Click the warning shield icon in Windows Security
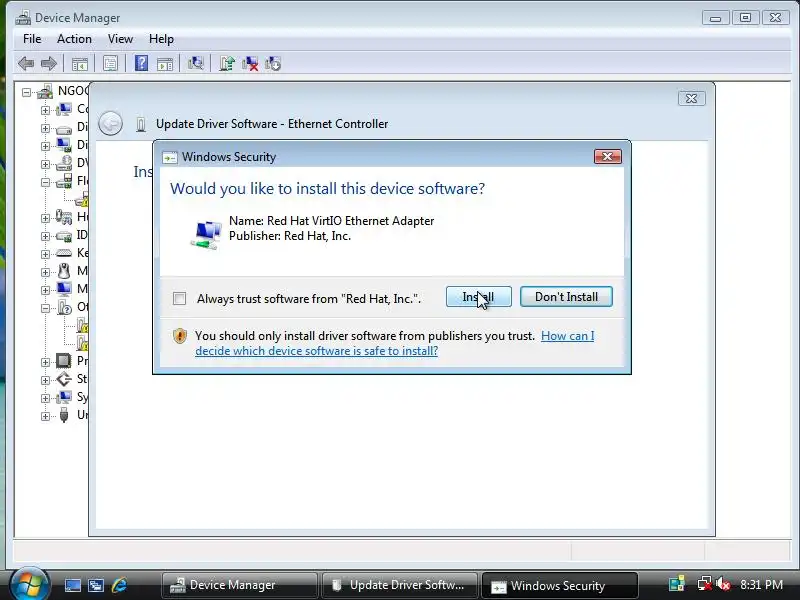The image size is (800, 600). [180, 336]
